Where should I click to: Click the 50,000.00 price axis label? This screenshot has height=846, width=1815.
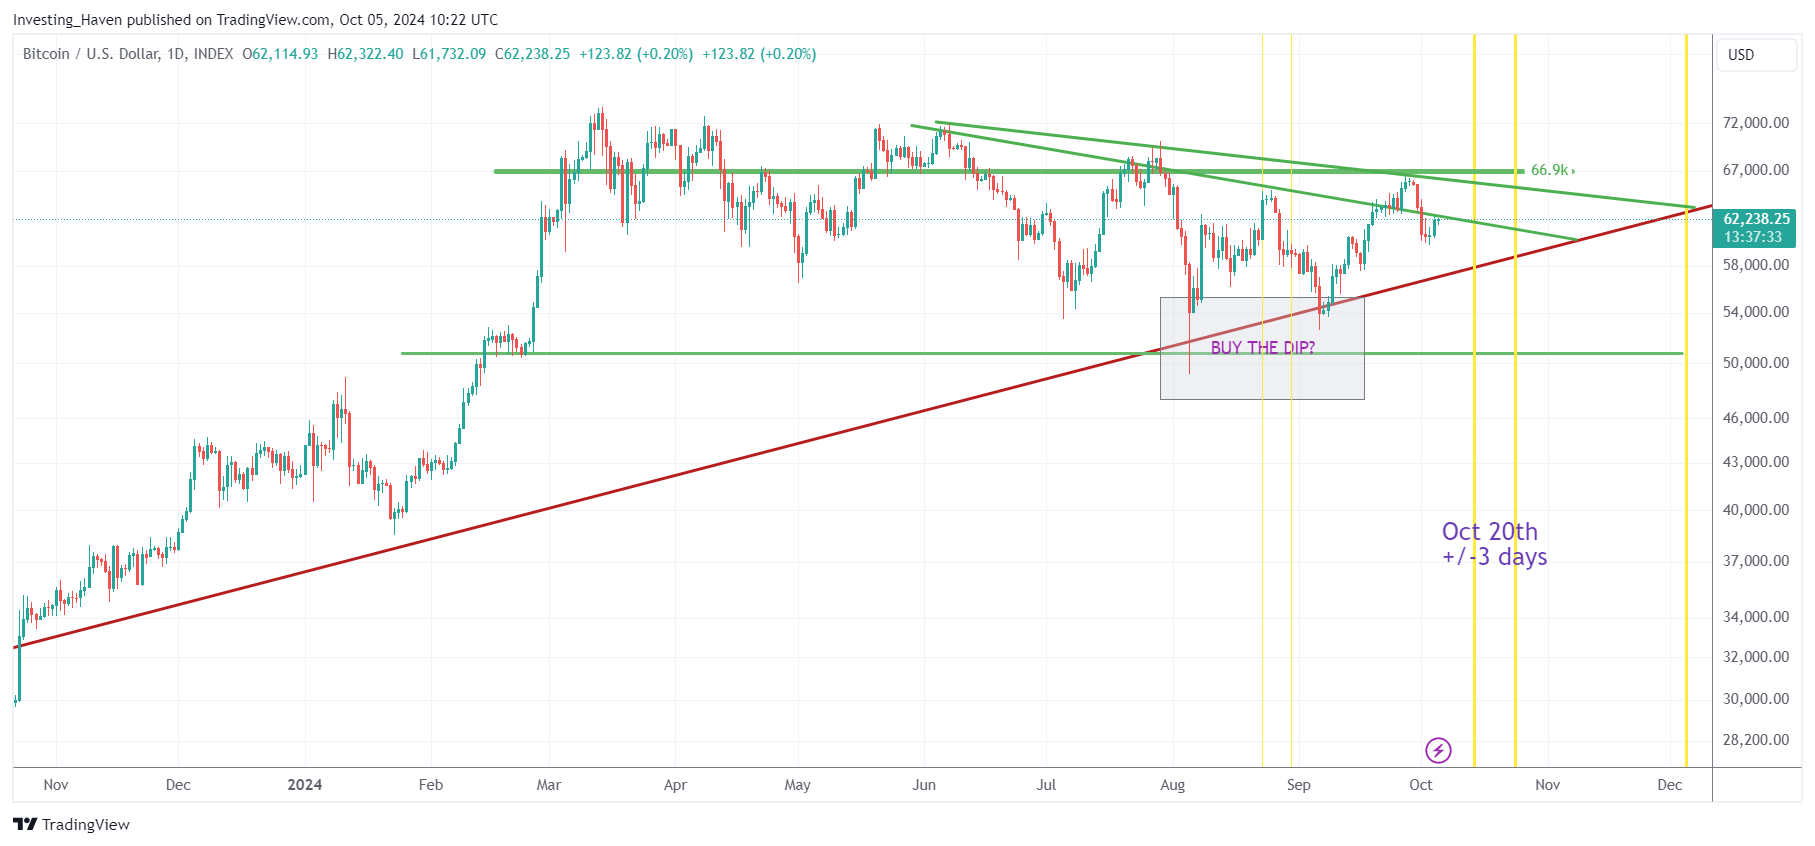pos(1756,363)
